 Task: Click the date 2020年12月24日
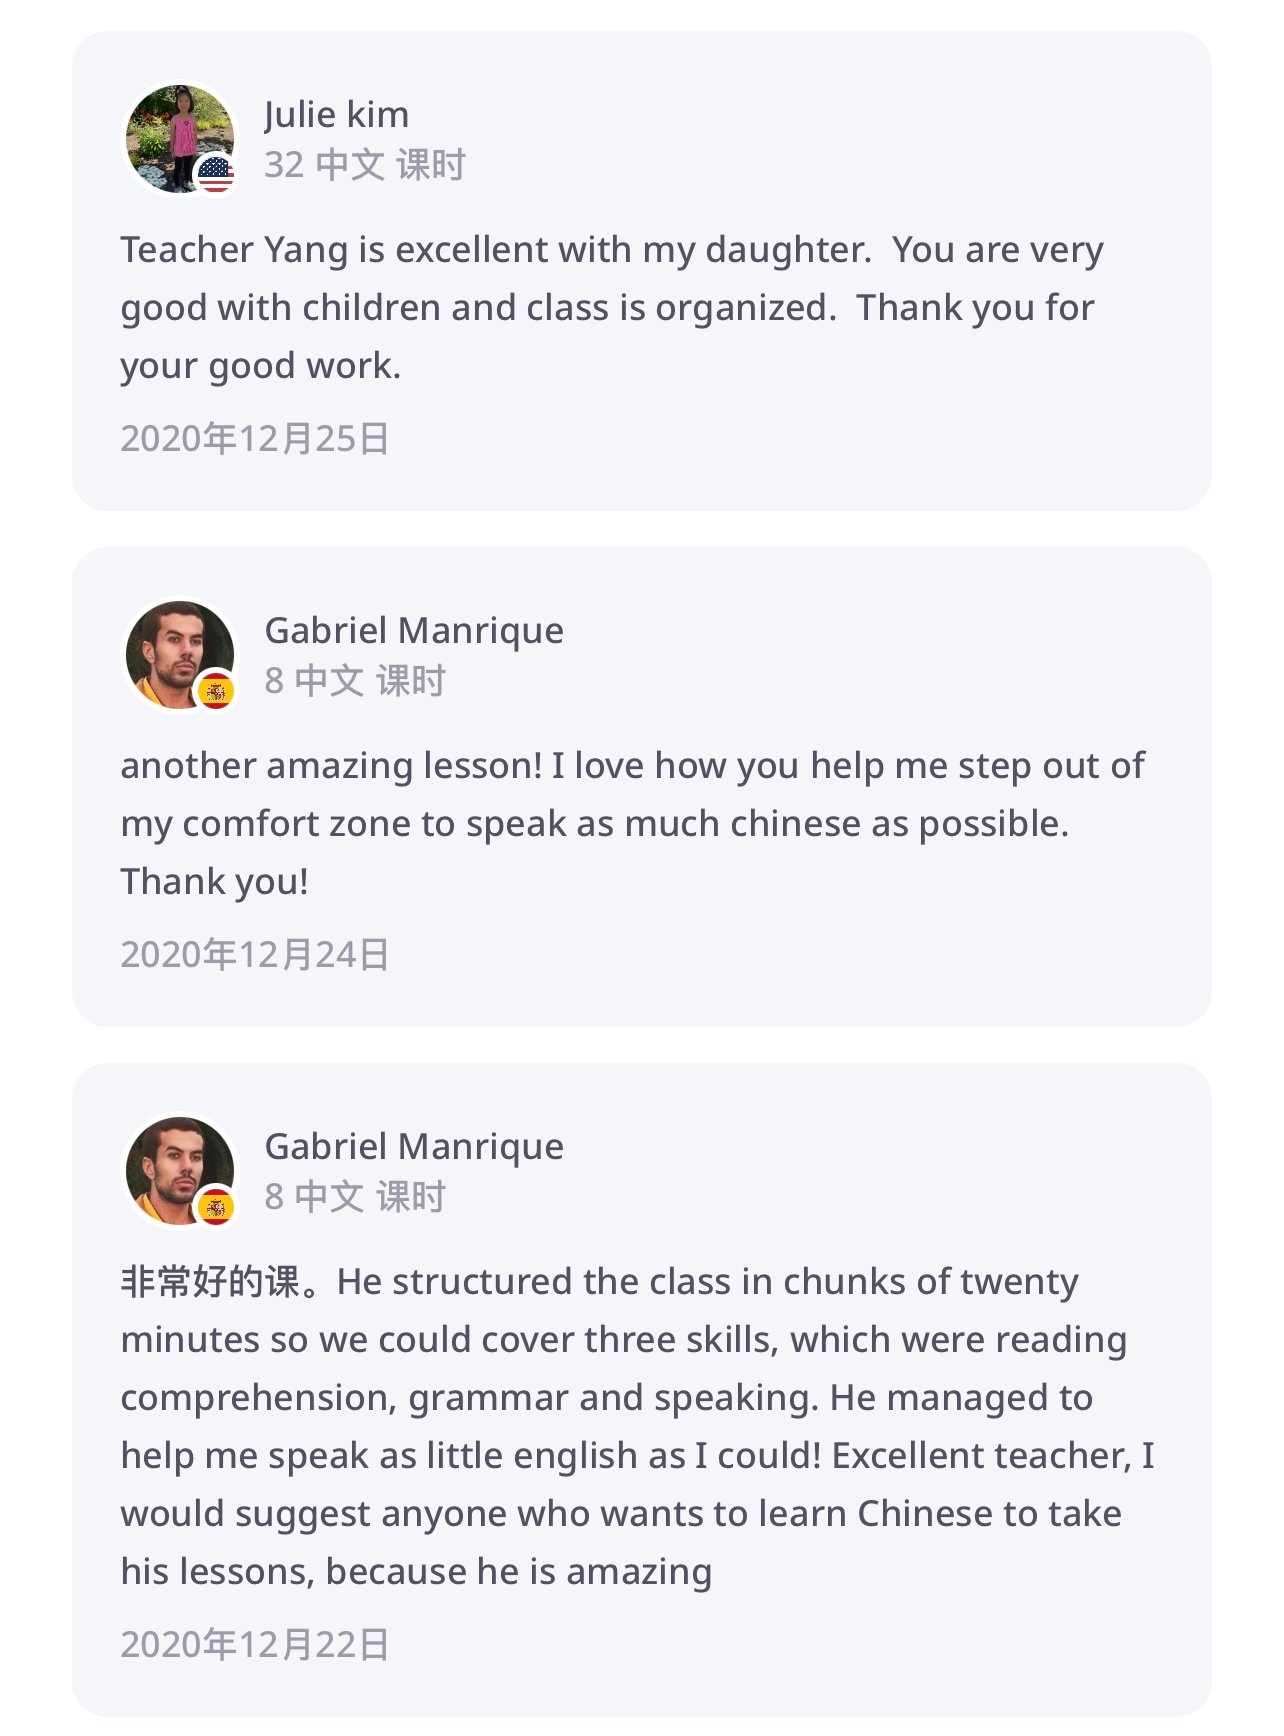(x=255, y=955)
